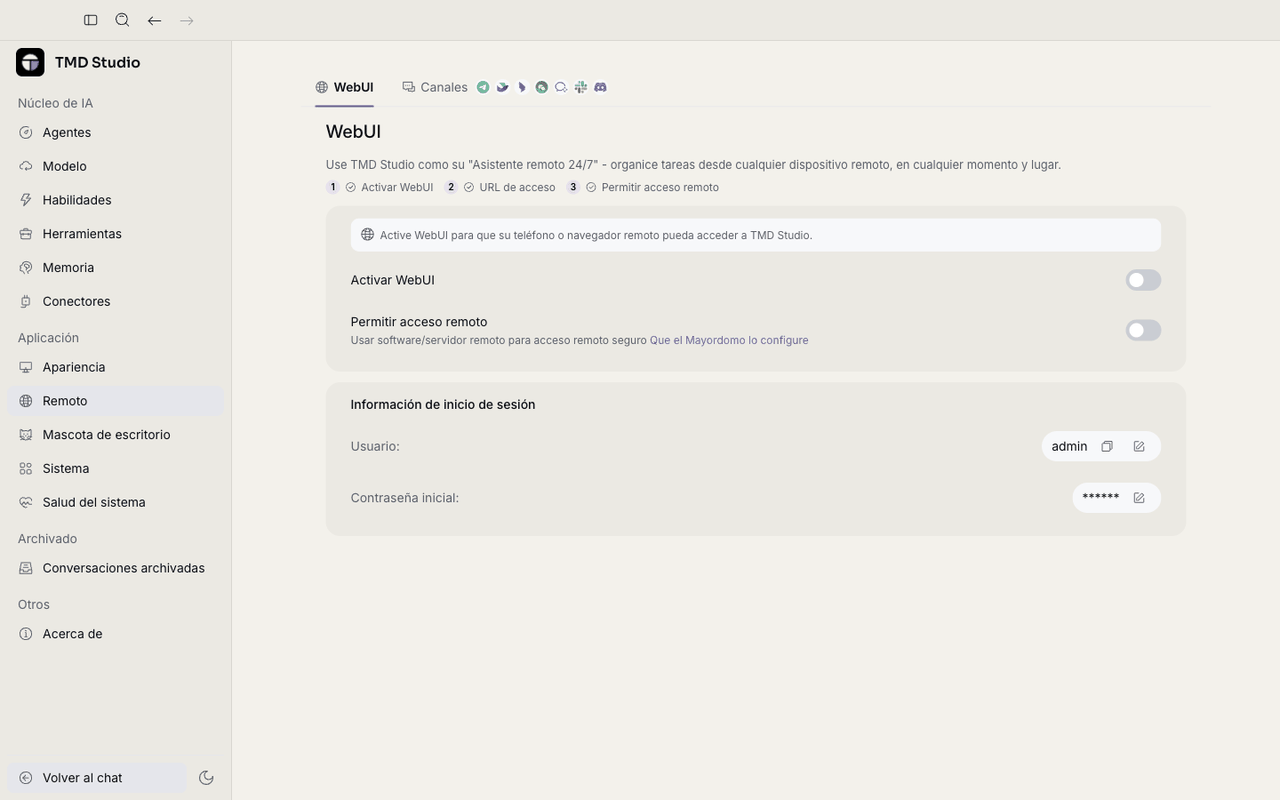
Task: Go forward with the right arrow
Action: (x=186, y=20)
